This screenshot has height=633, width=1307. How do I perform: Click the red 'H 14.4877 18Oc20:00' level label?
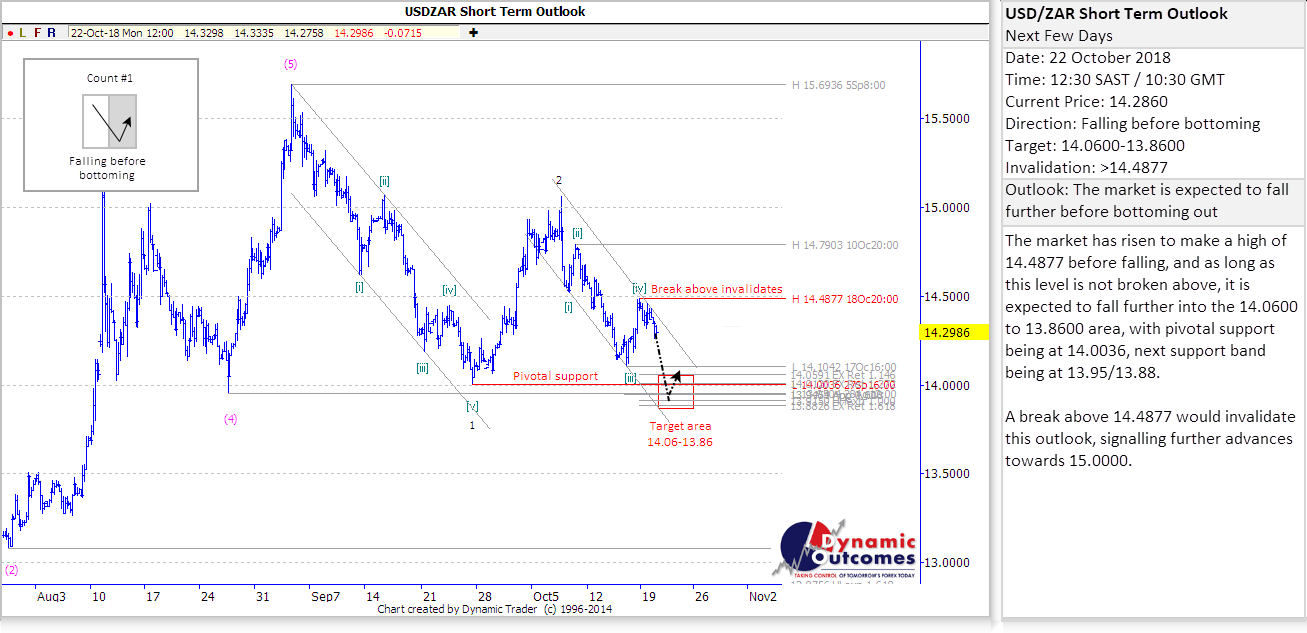point(844,298)
